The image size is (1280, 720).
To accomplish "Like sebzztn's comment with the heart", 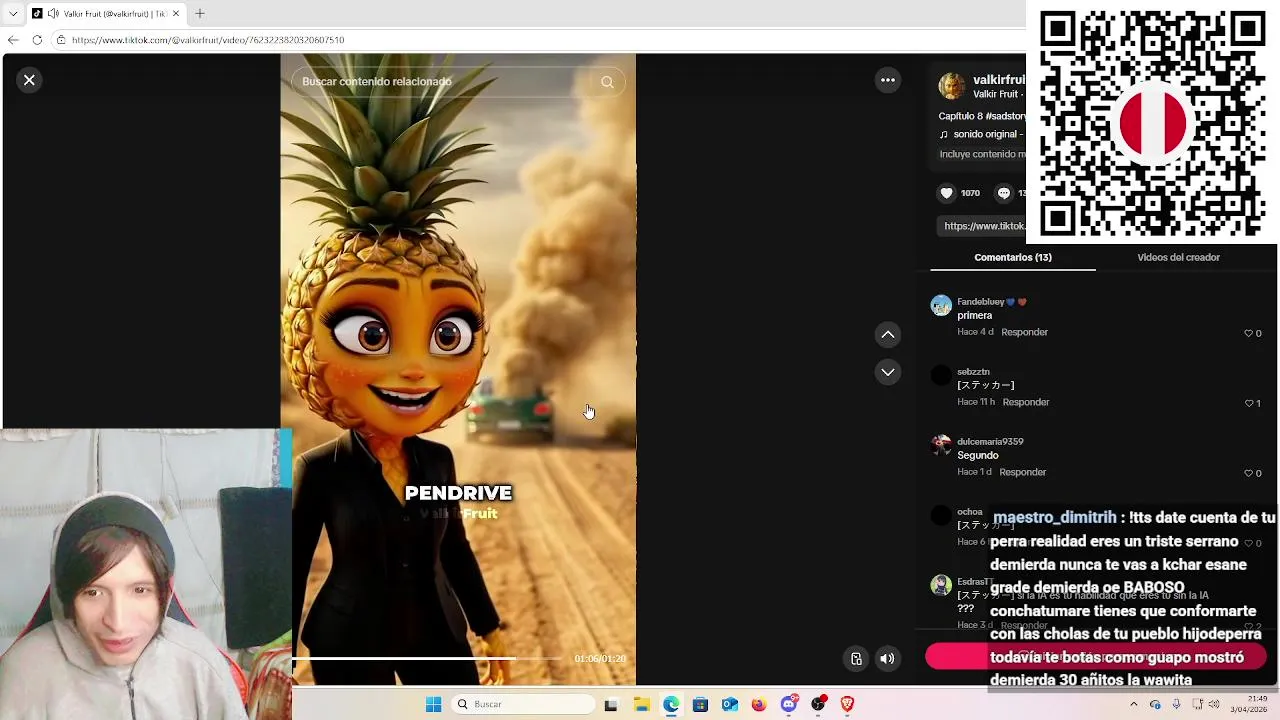I will tap(1248, 403).
